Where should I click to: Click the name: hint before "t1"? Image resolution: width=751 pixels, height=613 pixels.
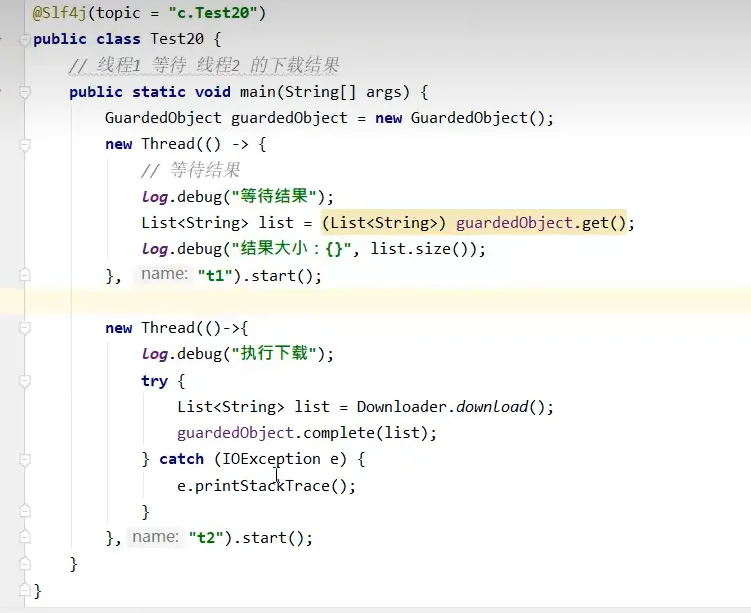[x=164, y=274]
